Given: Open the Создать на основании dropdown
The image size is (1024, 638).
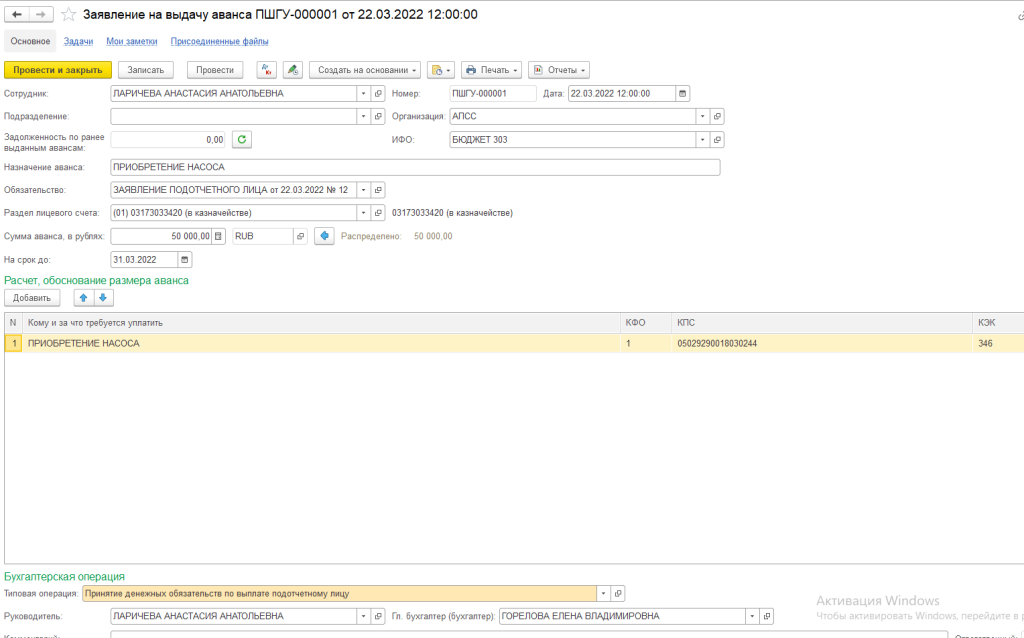Looking at the screenshot, I should coord(365,70).
